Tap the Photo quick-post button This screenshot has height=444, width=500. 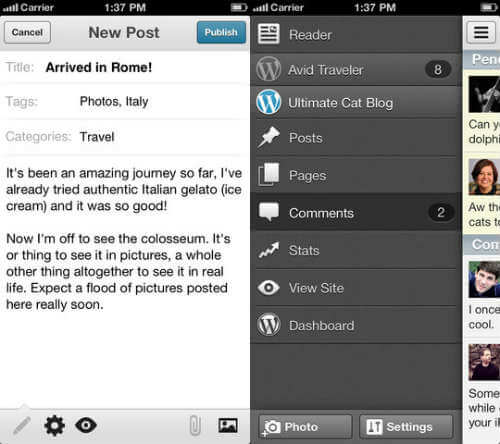point(305,427)
